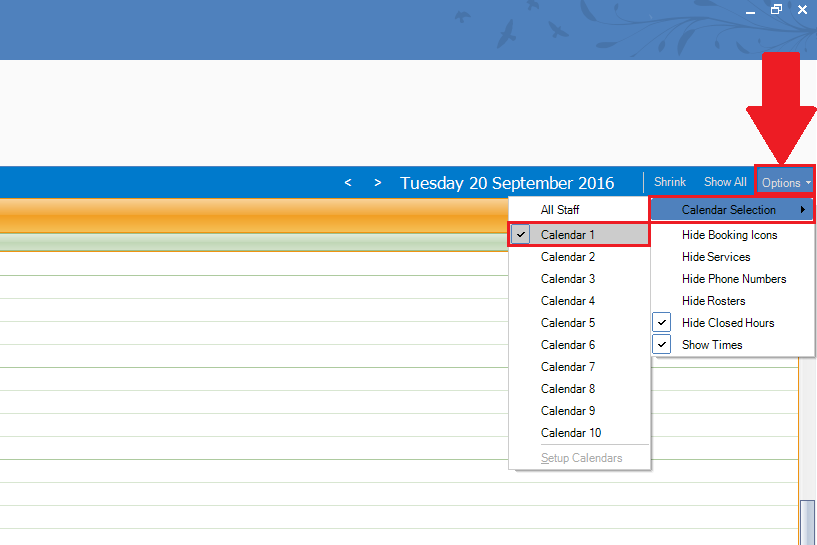The width and height of the screenshot is (817, 545).
Task: Click the Tuesday 20 September 2016 date
Action: (507, 183)
